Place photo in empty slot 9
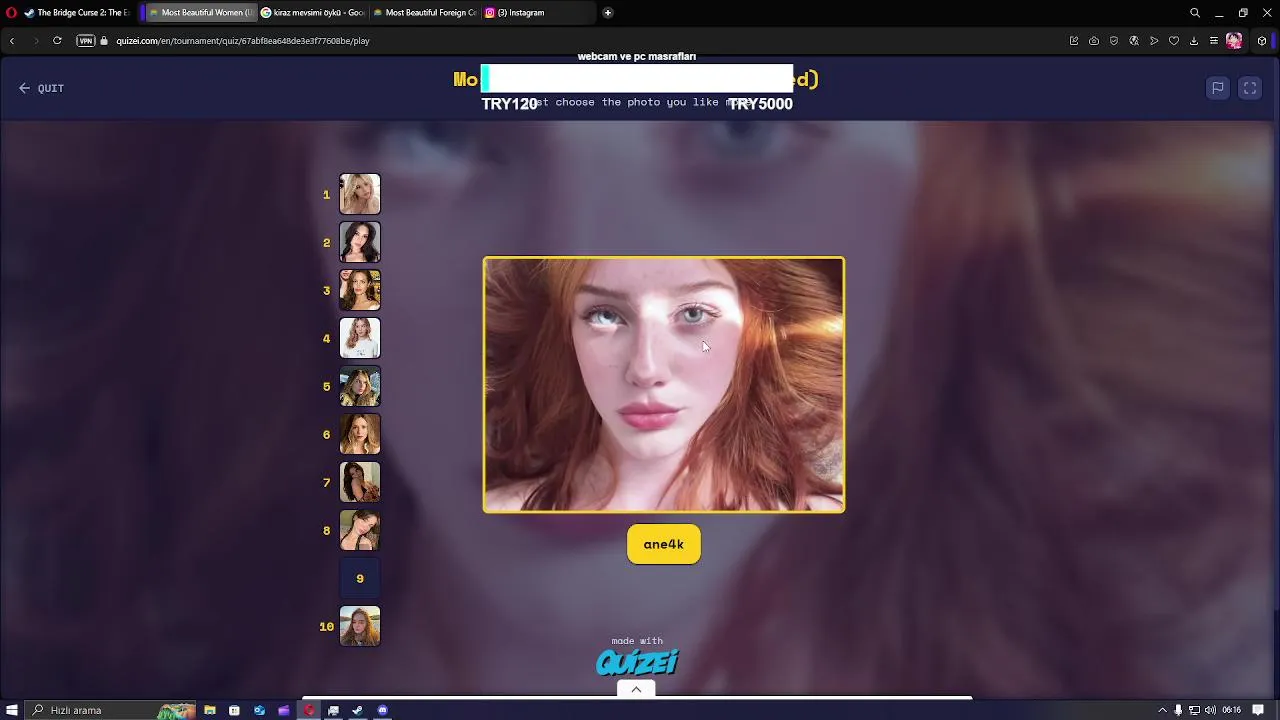Viewport: 1280px width, 720px height. [x=360, y=578]
